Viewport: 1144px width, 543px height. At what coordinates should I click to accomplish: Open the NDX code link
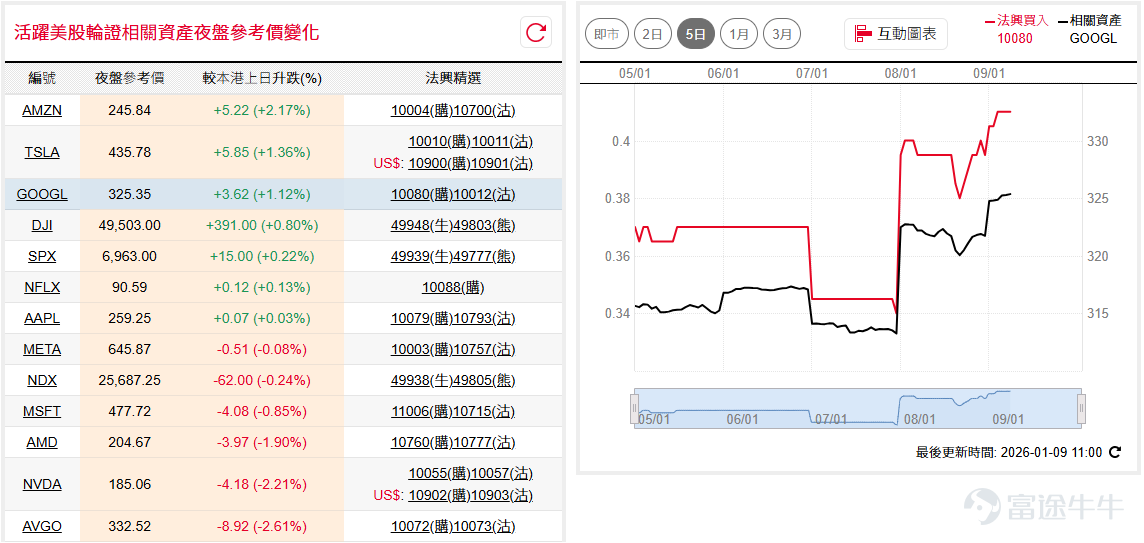[42, 380]
